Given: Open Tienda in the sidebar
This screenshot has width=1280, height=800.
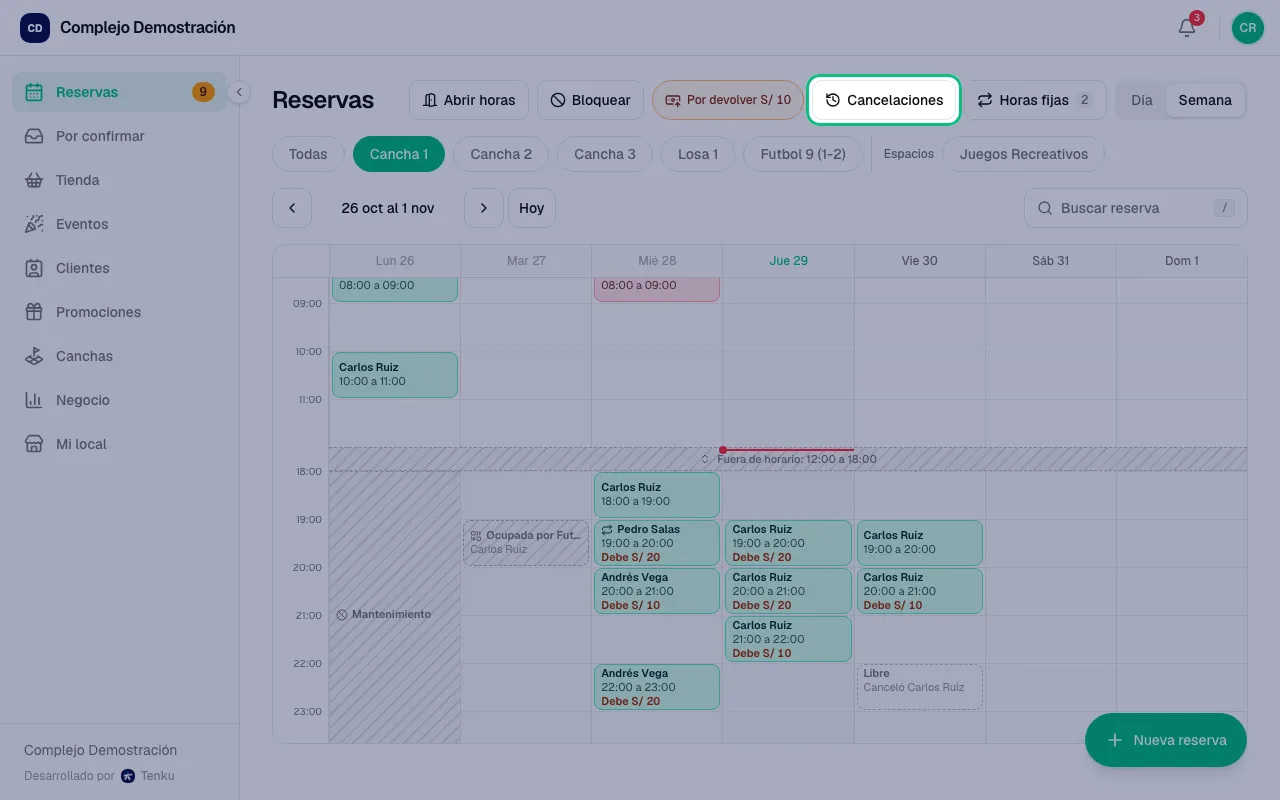Looking at the screenshot, I should point(119,180).
